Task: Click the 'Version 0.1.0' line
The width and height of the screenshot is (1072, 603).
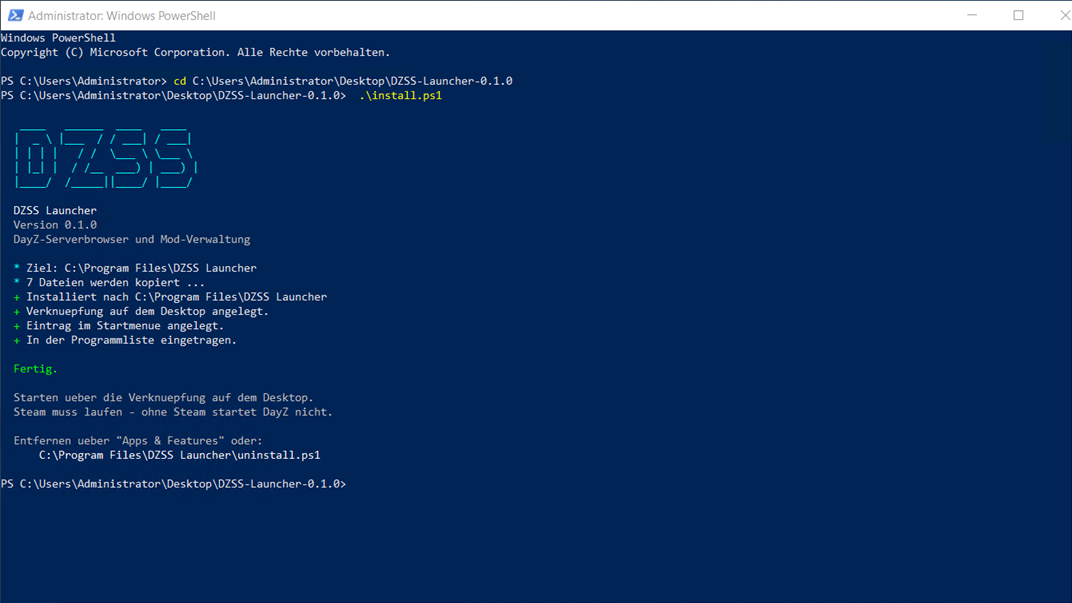Action: tap(55, 224)
